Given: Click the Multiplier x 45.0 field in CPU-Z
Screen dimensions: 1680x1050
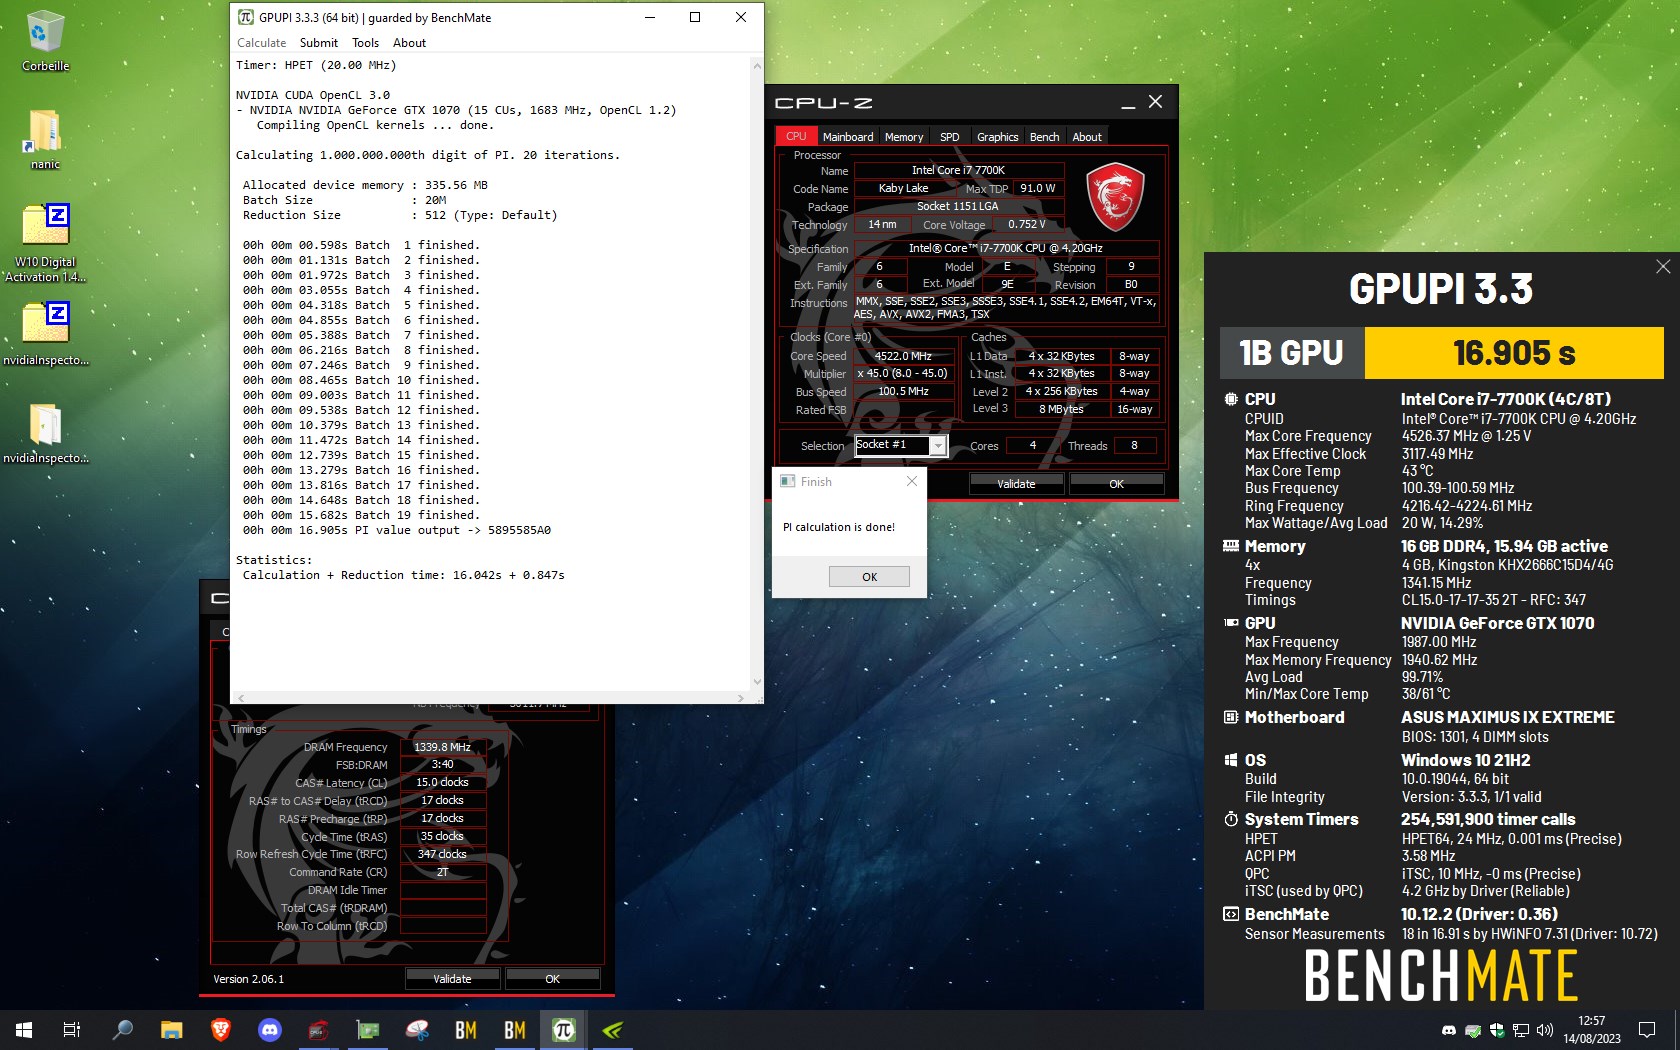Looking at the screenshot, I should coord(903,374).
